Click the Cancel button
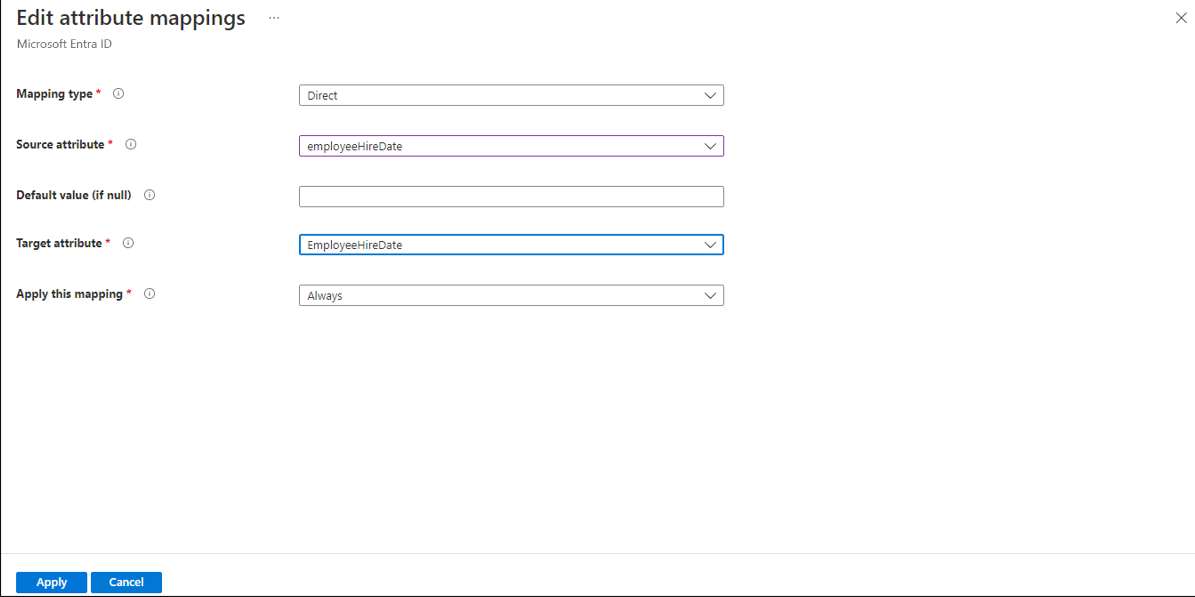Image resolution: width=1195 pixels, height=597 pixels. coord(127,583)
